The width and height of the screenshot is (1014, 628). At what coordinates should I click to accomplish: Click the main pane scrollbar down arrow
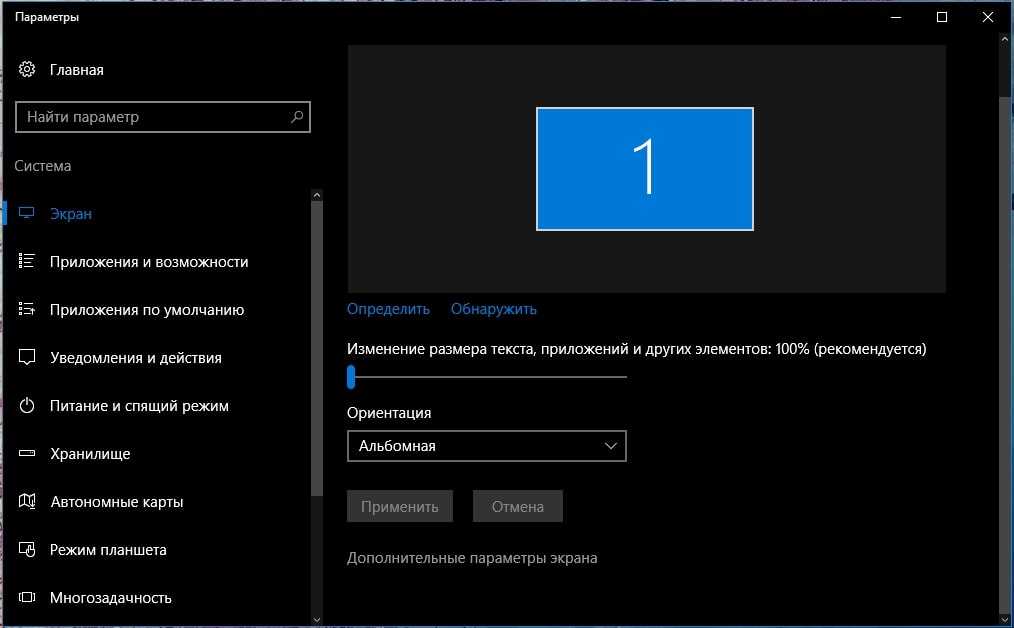[x=1005, y=620]
